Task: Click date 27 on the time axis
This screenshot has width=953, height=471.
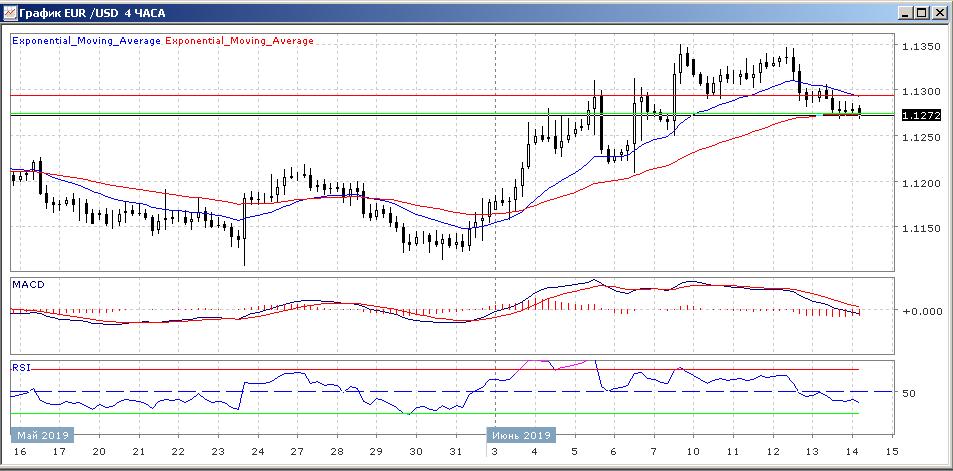Action: click(297, 452)
